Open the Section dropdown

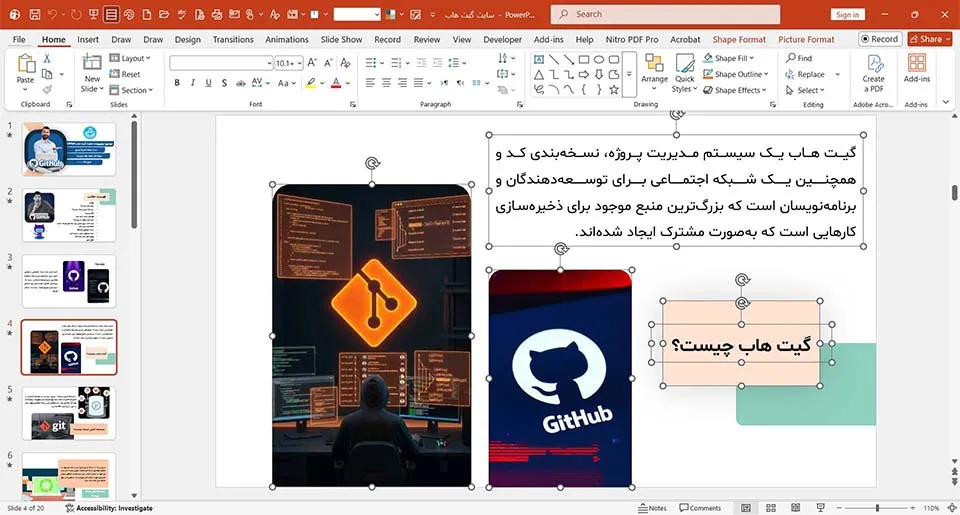(x=131, y=90)
